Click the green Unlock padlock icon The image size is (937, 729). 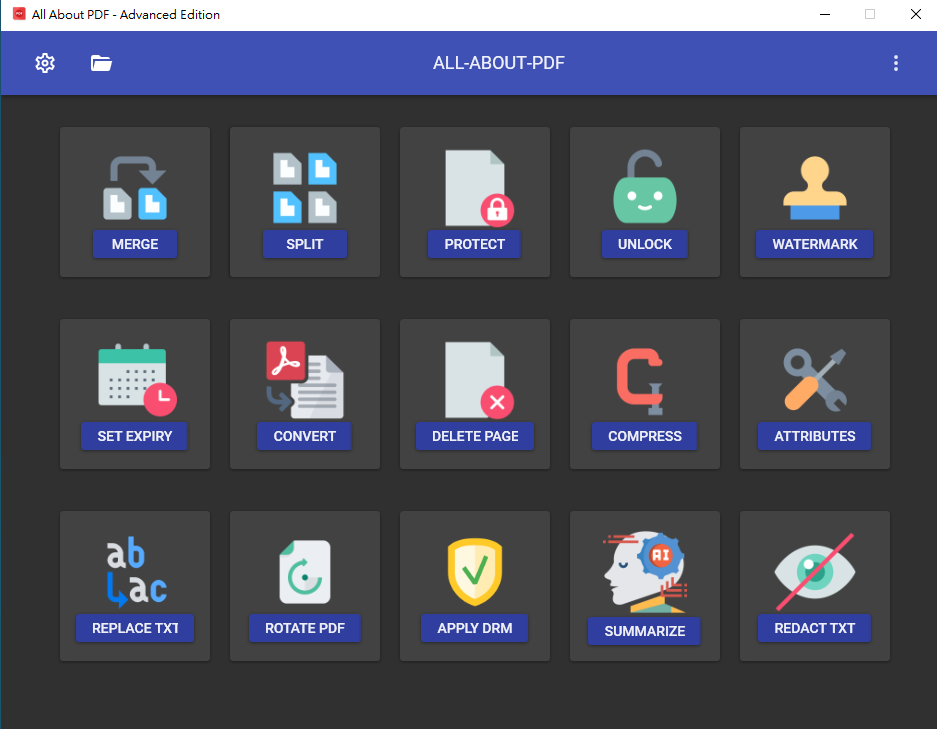coord(645,186)
